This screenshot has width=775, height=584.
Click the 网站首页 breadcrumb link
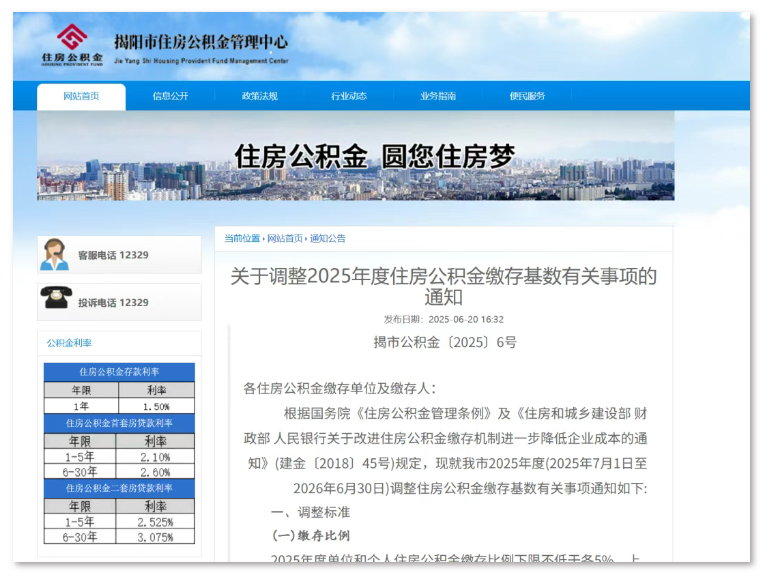tap(284, 239)
